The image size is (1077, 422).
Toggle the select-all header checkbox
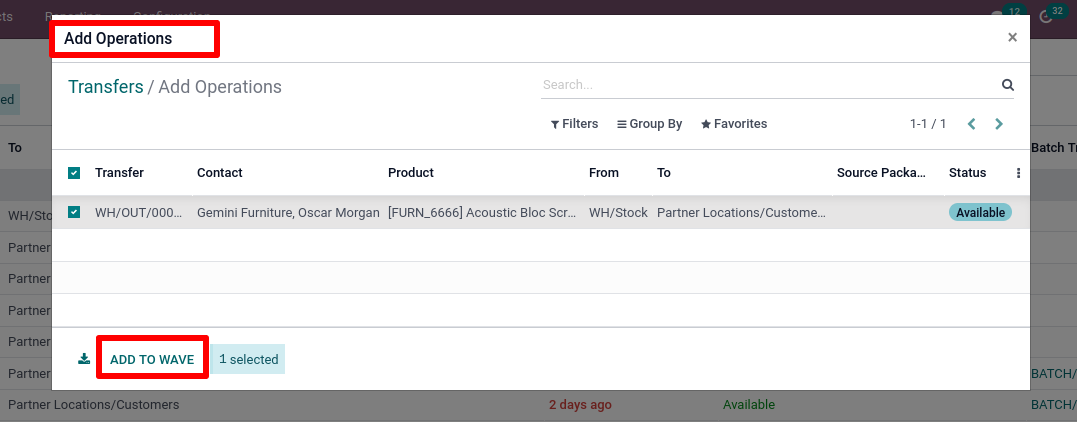(x=74, y=173)
